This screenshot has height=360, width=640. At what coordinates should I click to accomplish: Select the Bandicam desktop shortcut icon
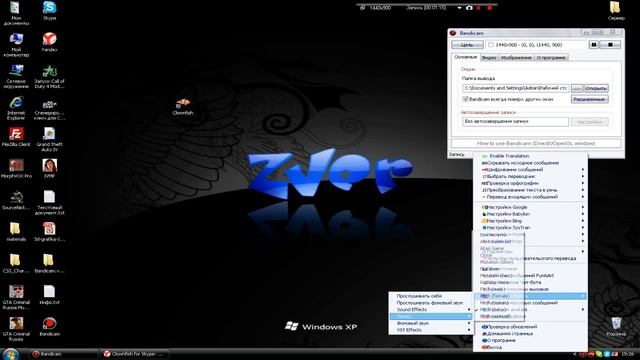tap(49, 324)
